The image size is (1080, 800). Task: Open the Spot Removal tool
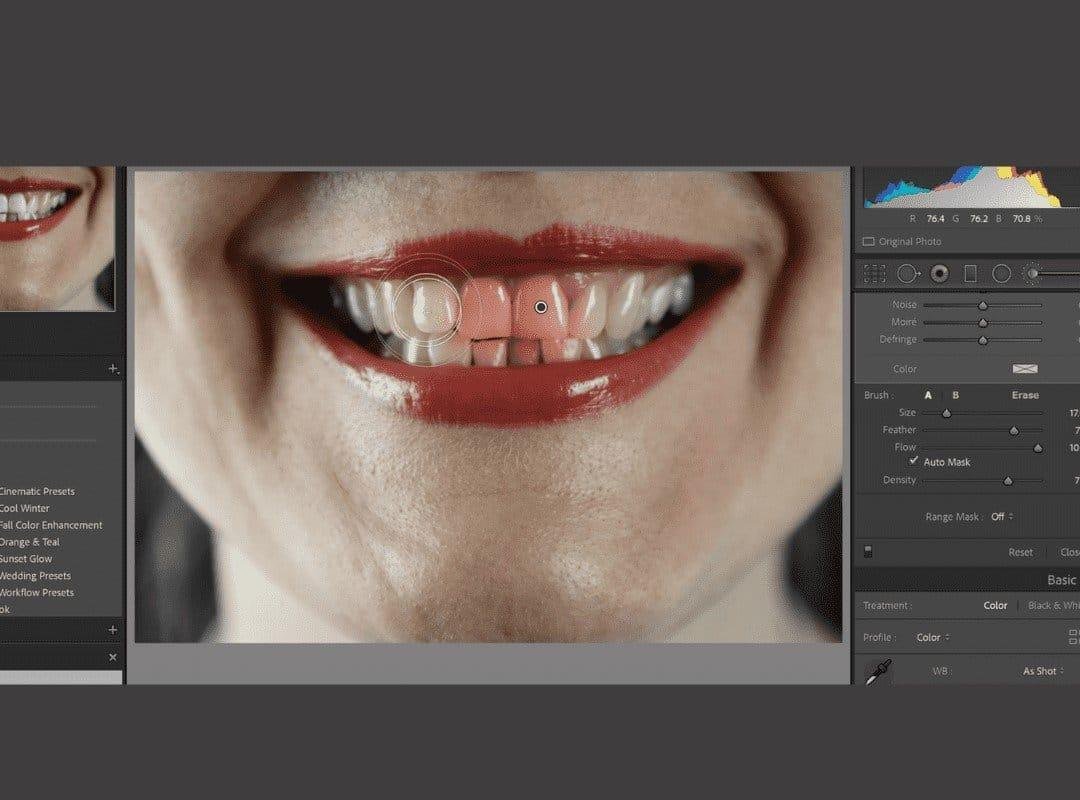pos(909,272)
